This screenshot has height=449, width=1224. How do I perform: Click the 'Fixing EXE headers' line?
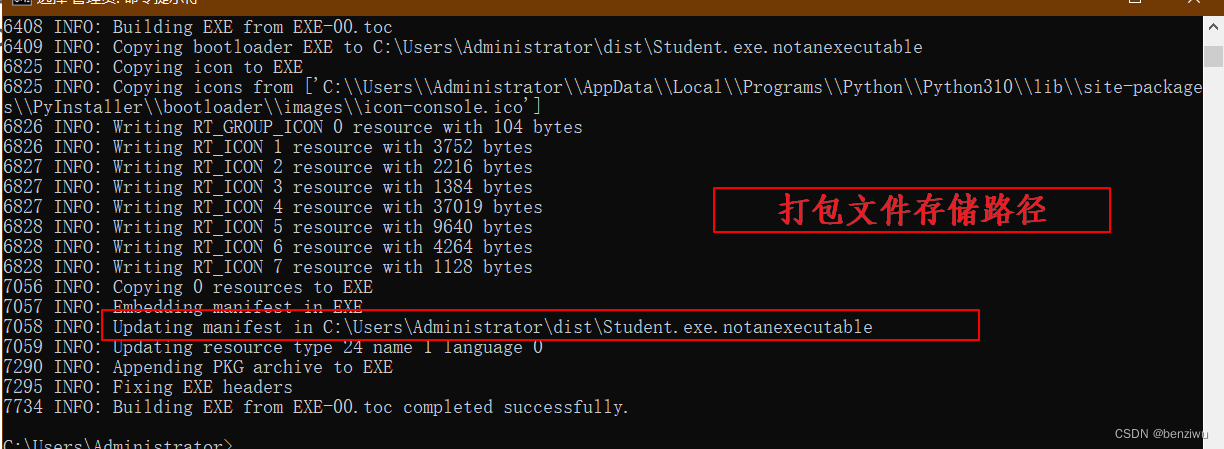click(148, 387)
